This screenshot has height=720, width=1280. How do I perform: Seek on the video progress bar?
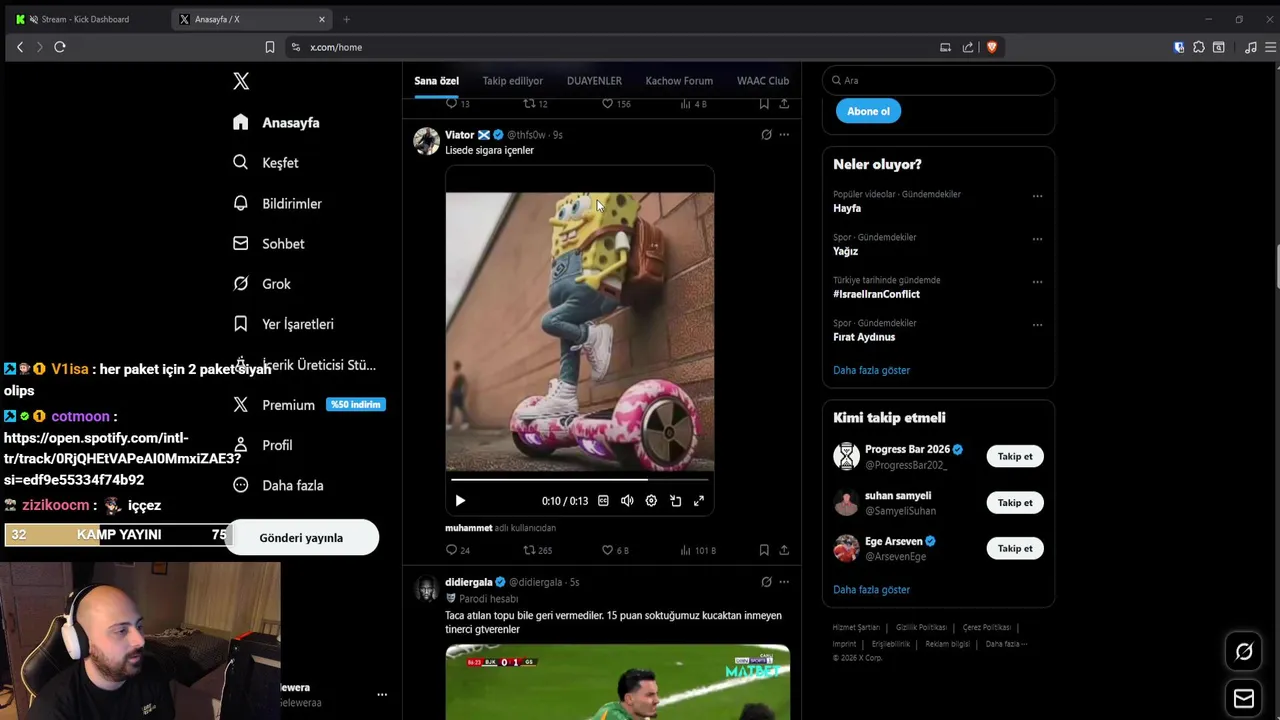(580, 481)
